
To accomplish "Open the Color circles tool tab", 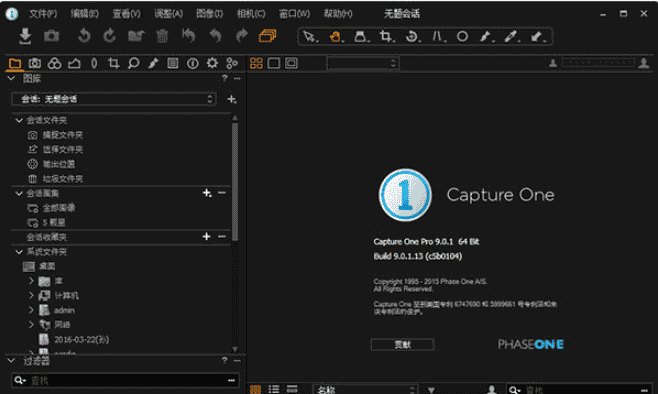I will tap(54, 63).
